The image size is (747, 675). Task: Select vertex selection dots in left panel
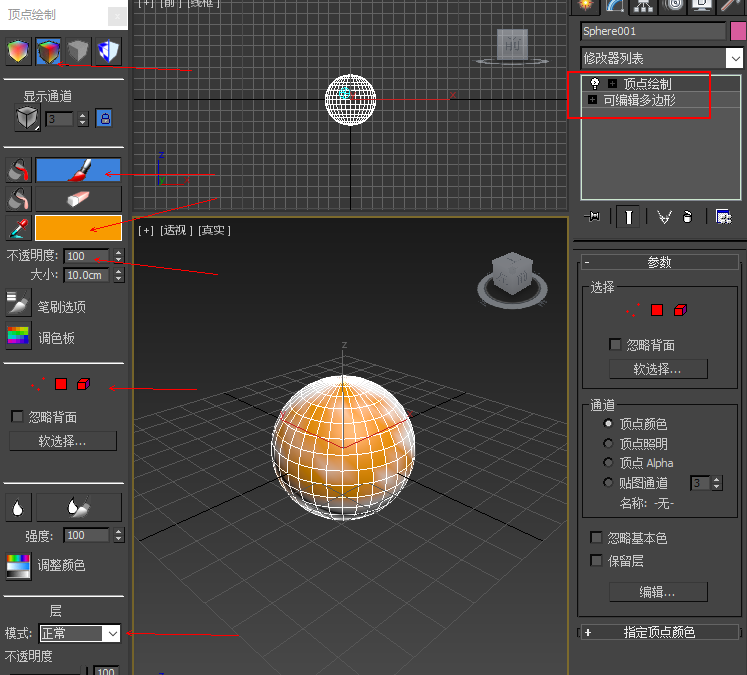[38, 384]
